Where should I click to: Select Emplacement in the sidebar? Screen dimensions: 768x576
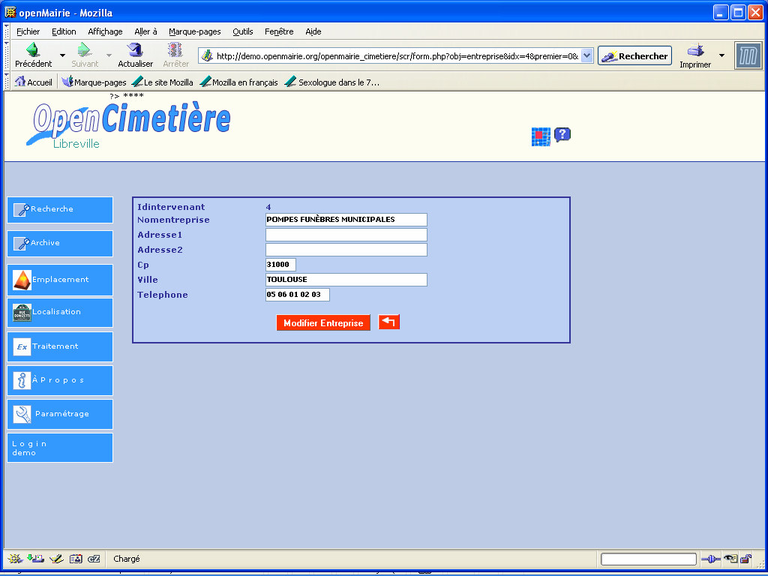(x=60, y=280)
